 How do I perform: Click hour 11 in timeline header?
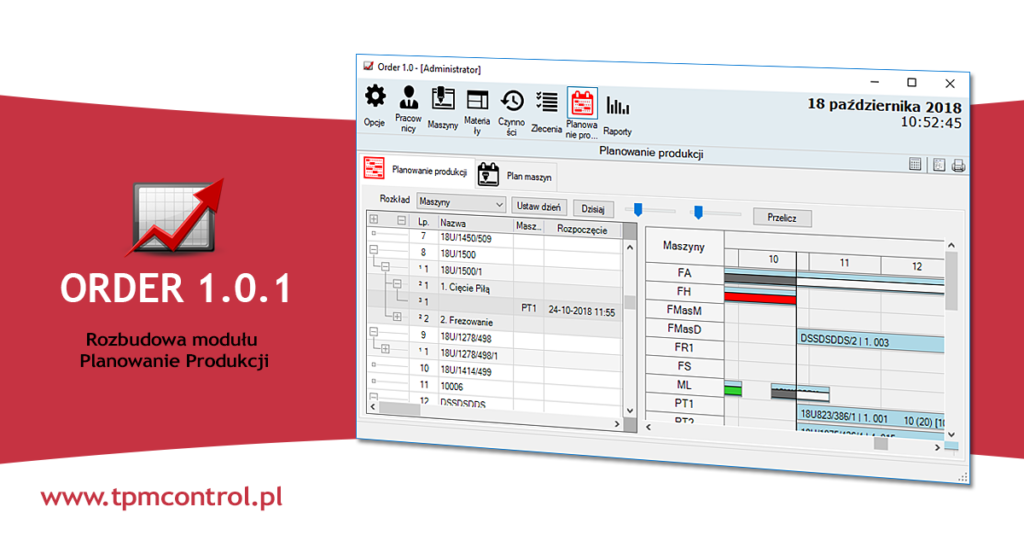(x=844, y=262)
